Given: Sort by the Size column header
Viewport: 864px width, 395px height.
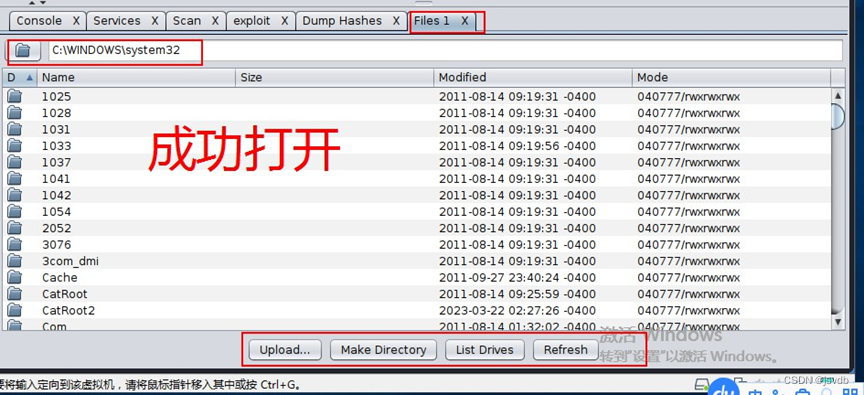Looking at the screenshot, I should (334, 78).
